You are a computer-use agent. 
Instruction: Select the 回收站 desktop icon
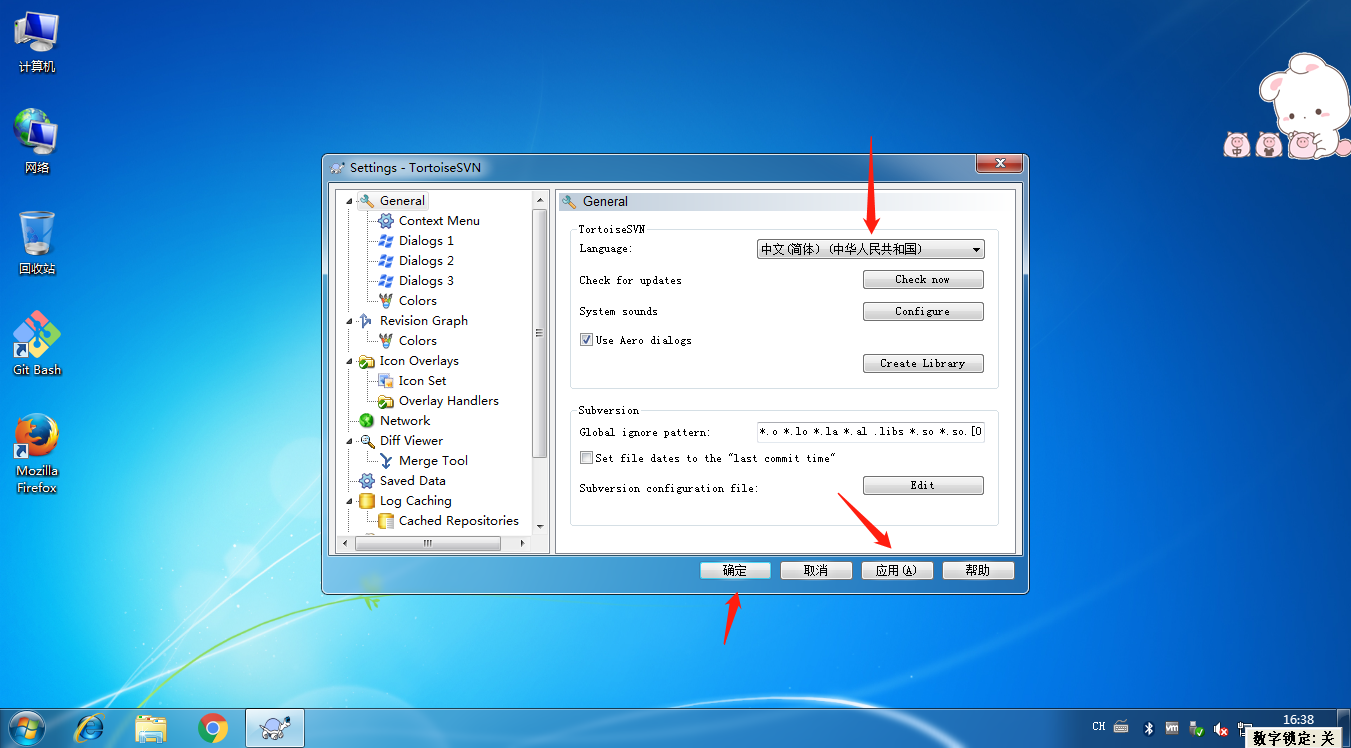37,242
